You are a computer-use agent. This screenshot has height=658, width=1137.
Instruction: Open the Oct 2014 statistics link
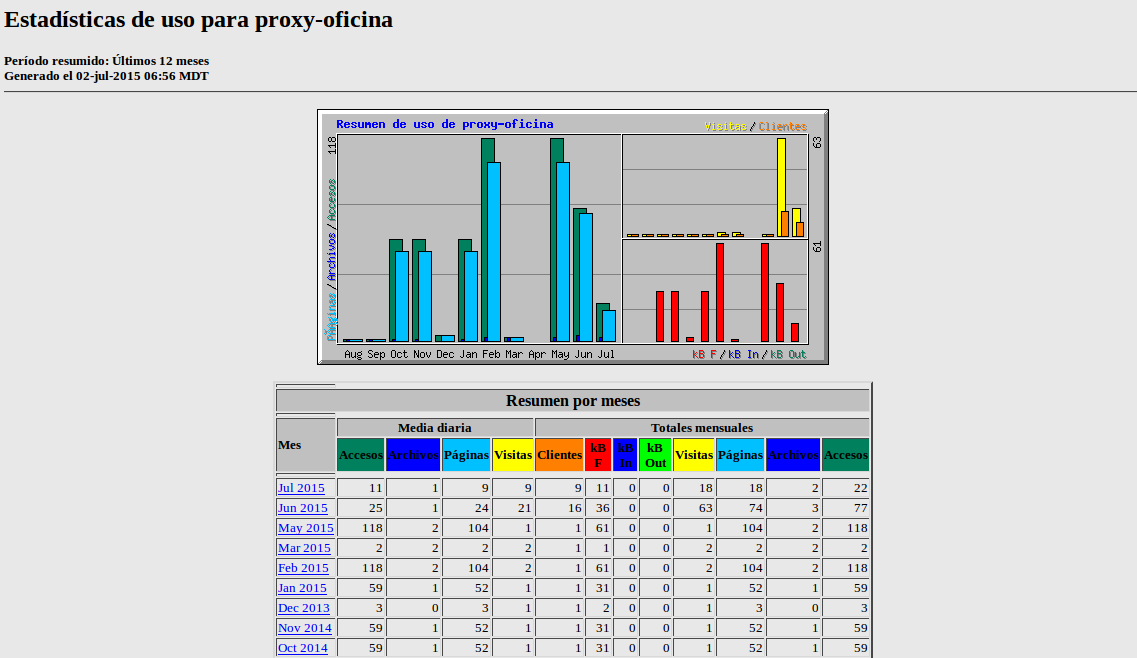(302, 648)
